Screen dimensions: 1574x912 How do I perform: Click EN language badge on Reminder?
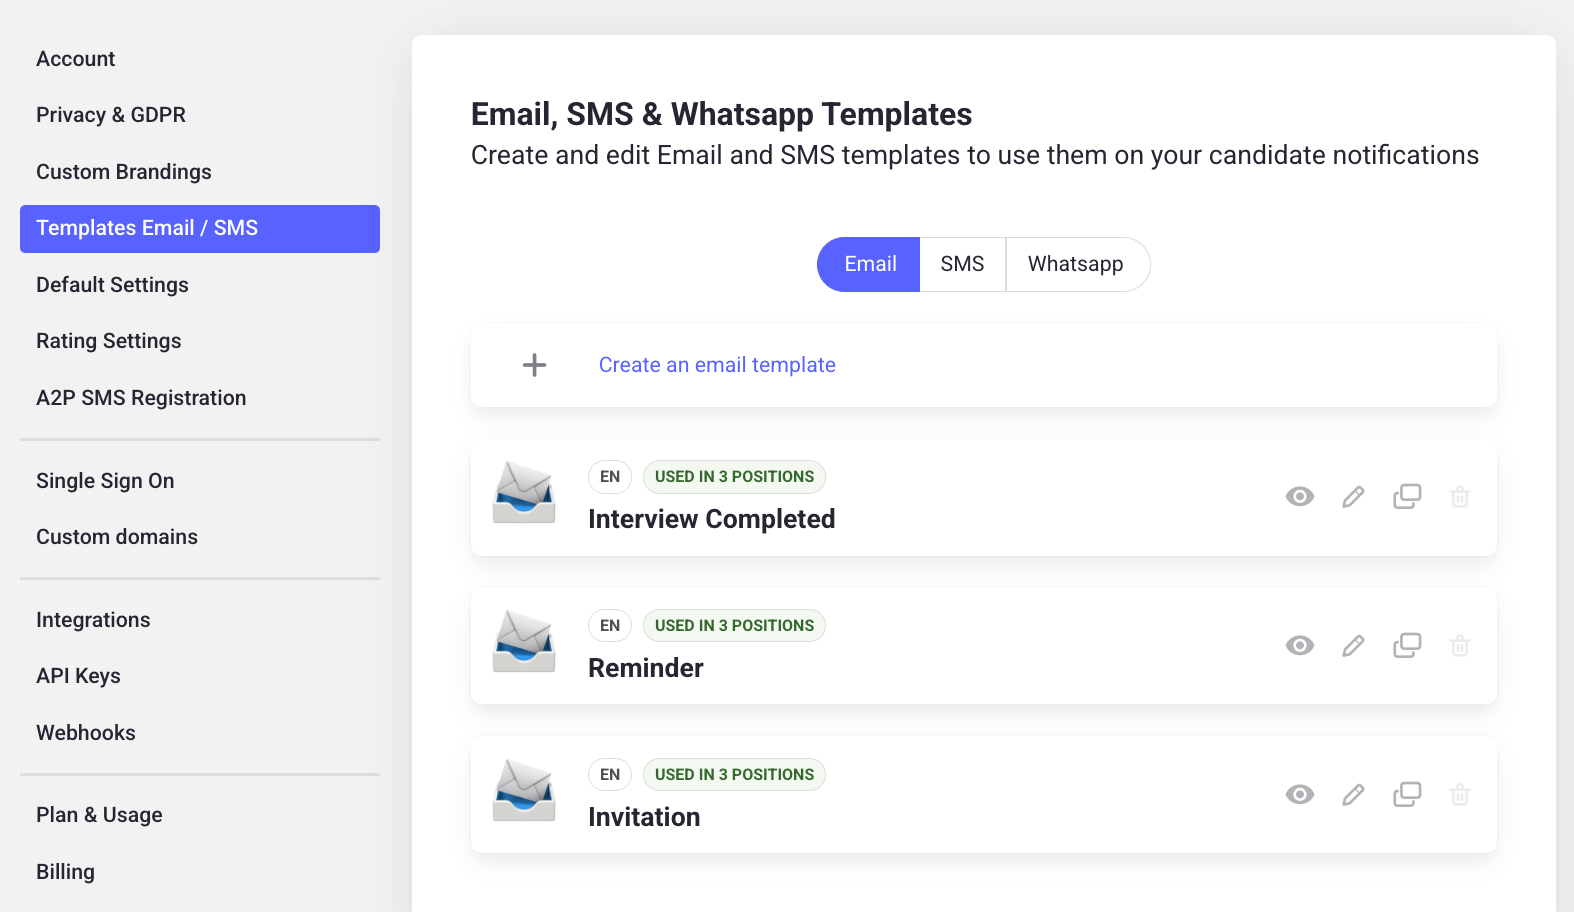610,626
